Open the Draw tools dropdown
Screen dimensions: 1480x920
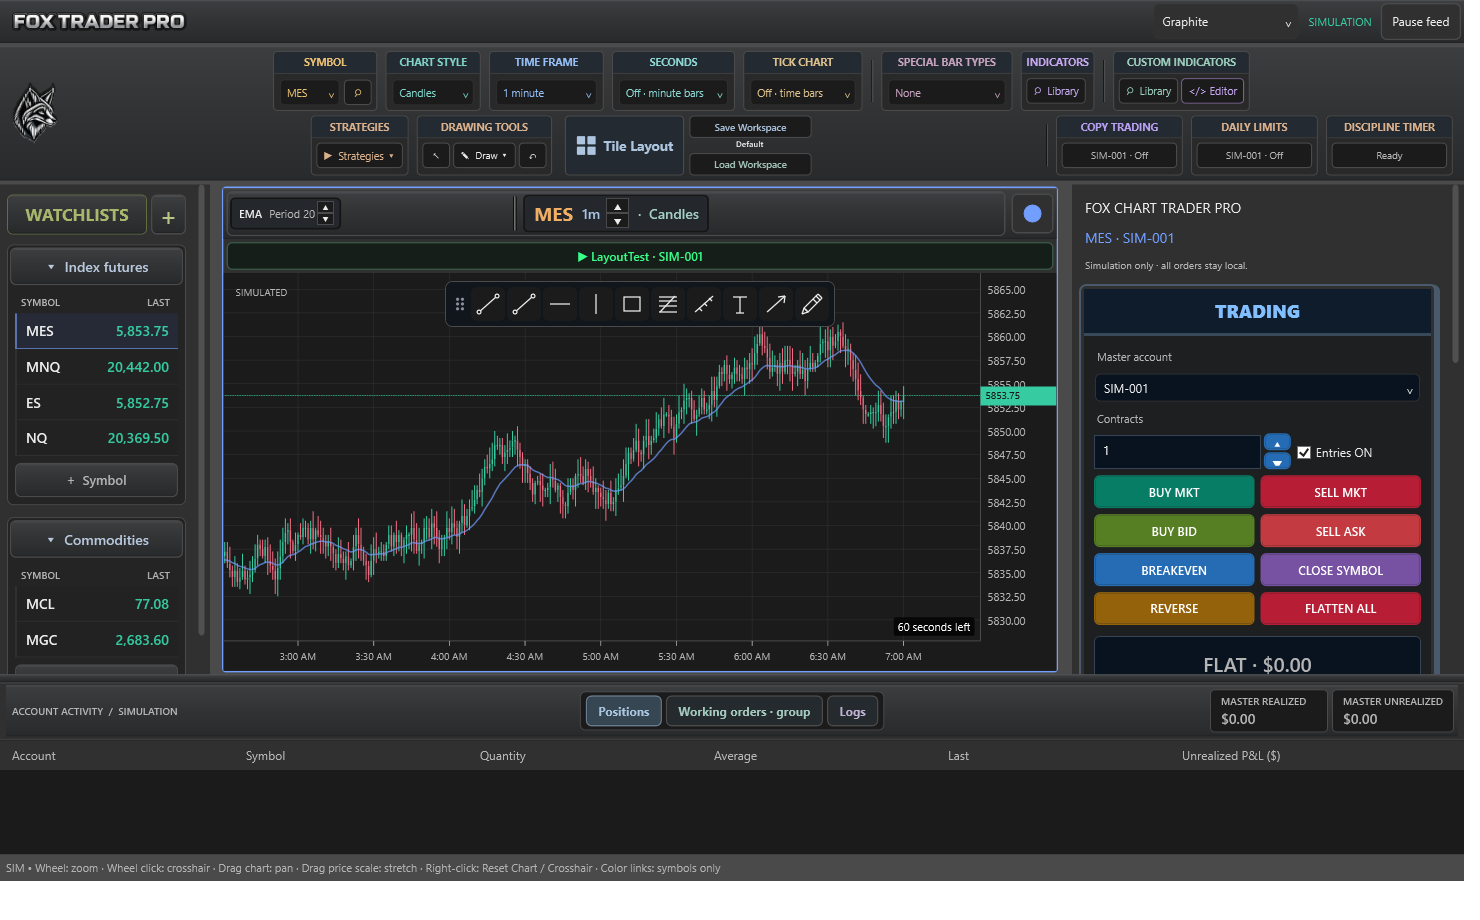(485, 156)
